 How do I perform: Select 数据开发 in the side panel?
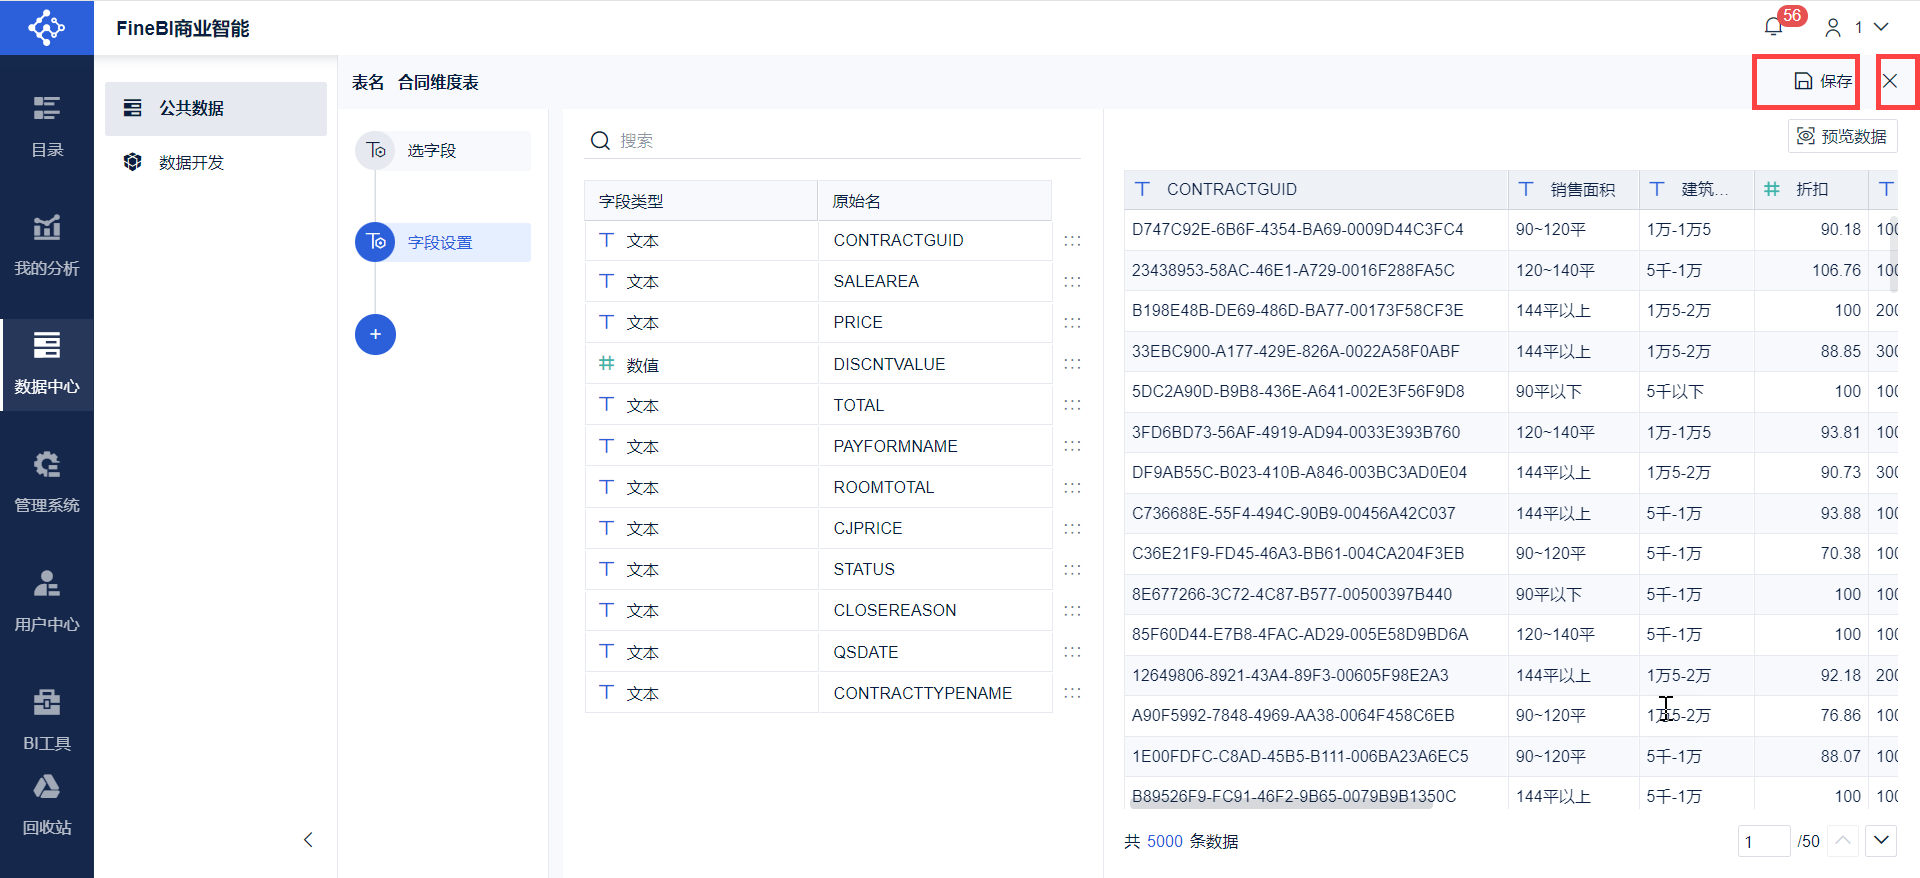point(216,162)
